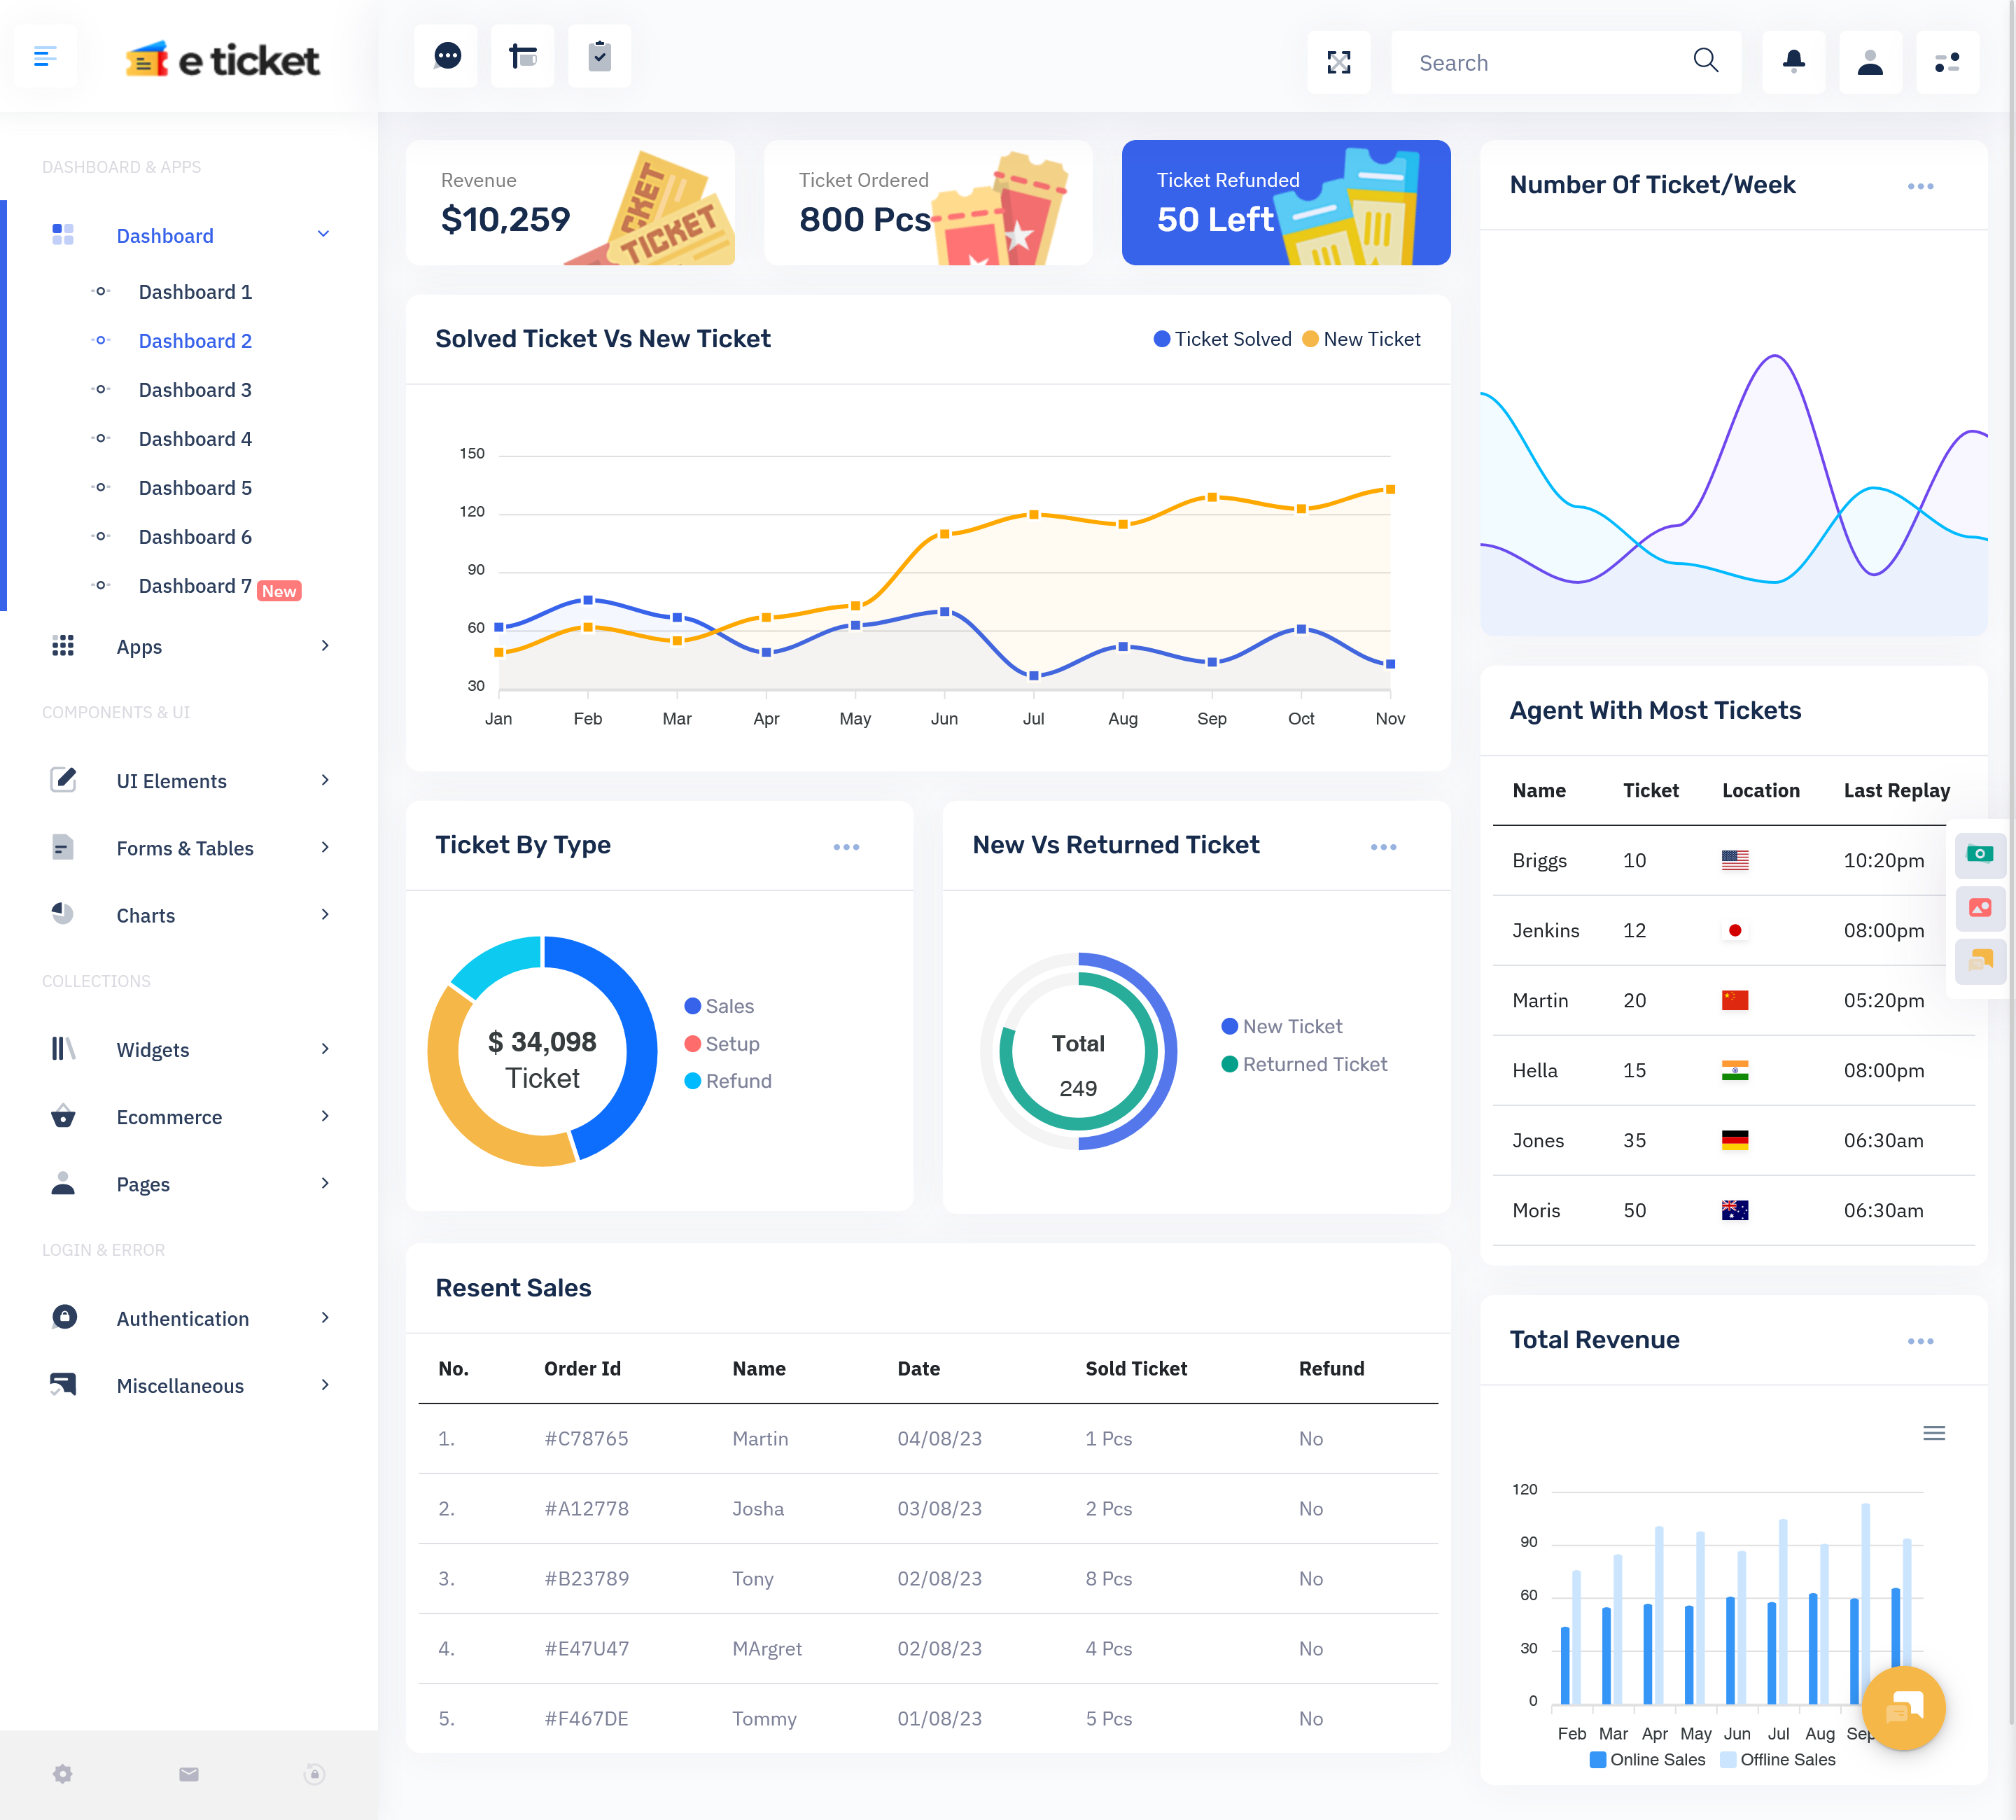Click the Ticket Refunded card
2016x1820 pixels.
(x=1286, y=203)
